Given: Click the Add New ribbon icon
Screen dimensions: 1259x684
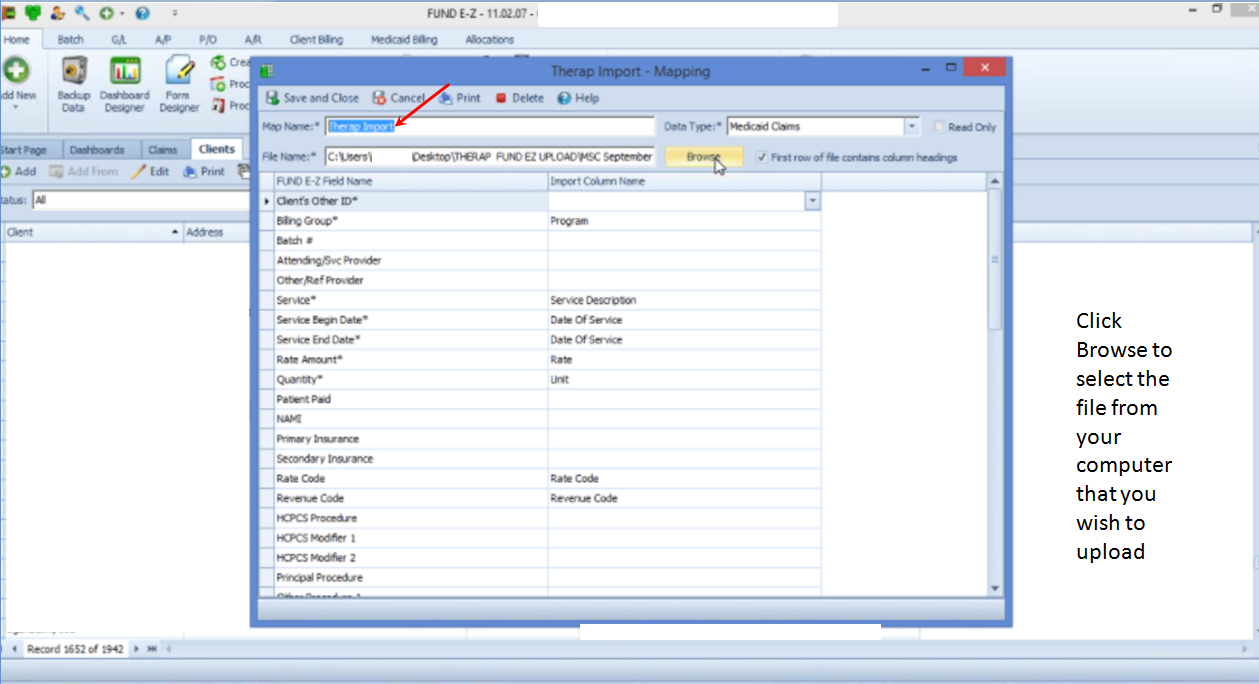Looking at the screenshot, I should pyautogui.click(x=17, y=83).
